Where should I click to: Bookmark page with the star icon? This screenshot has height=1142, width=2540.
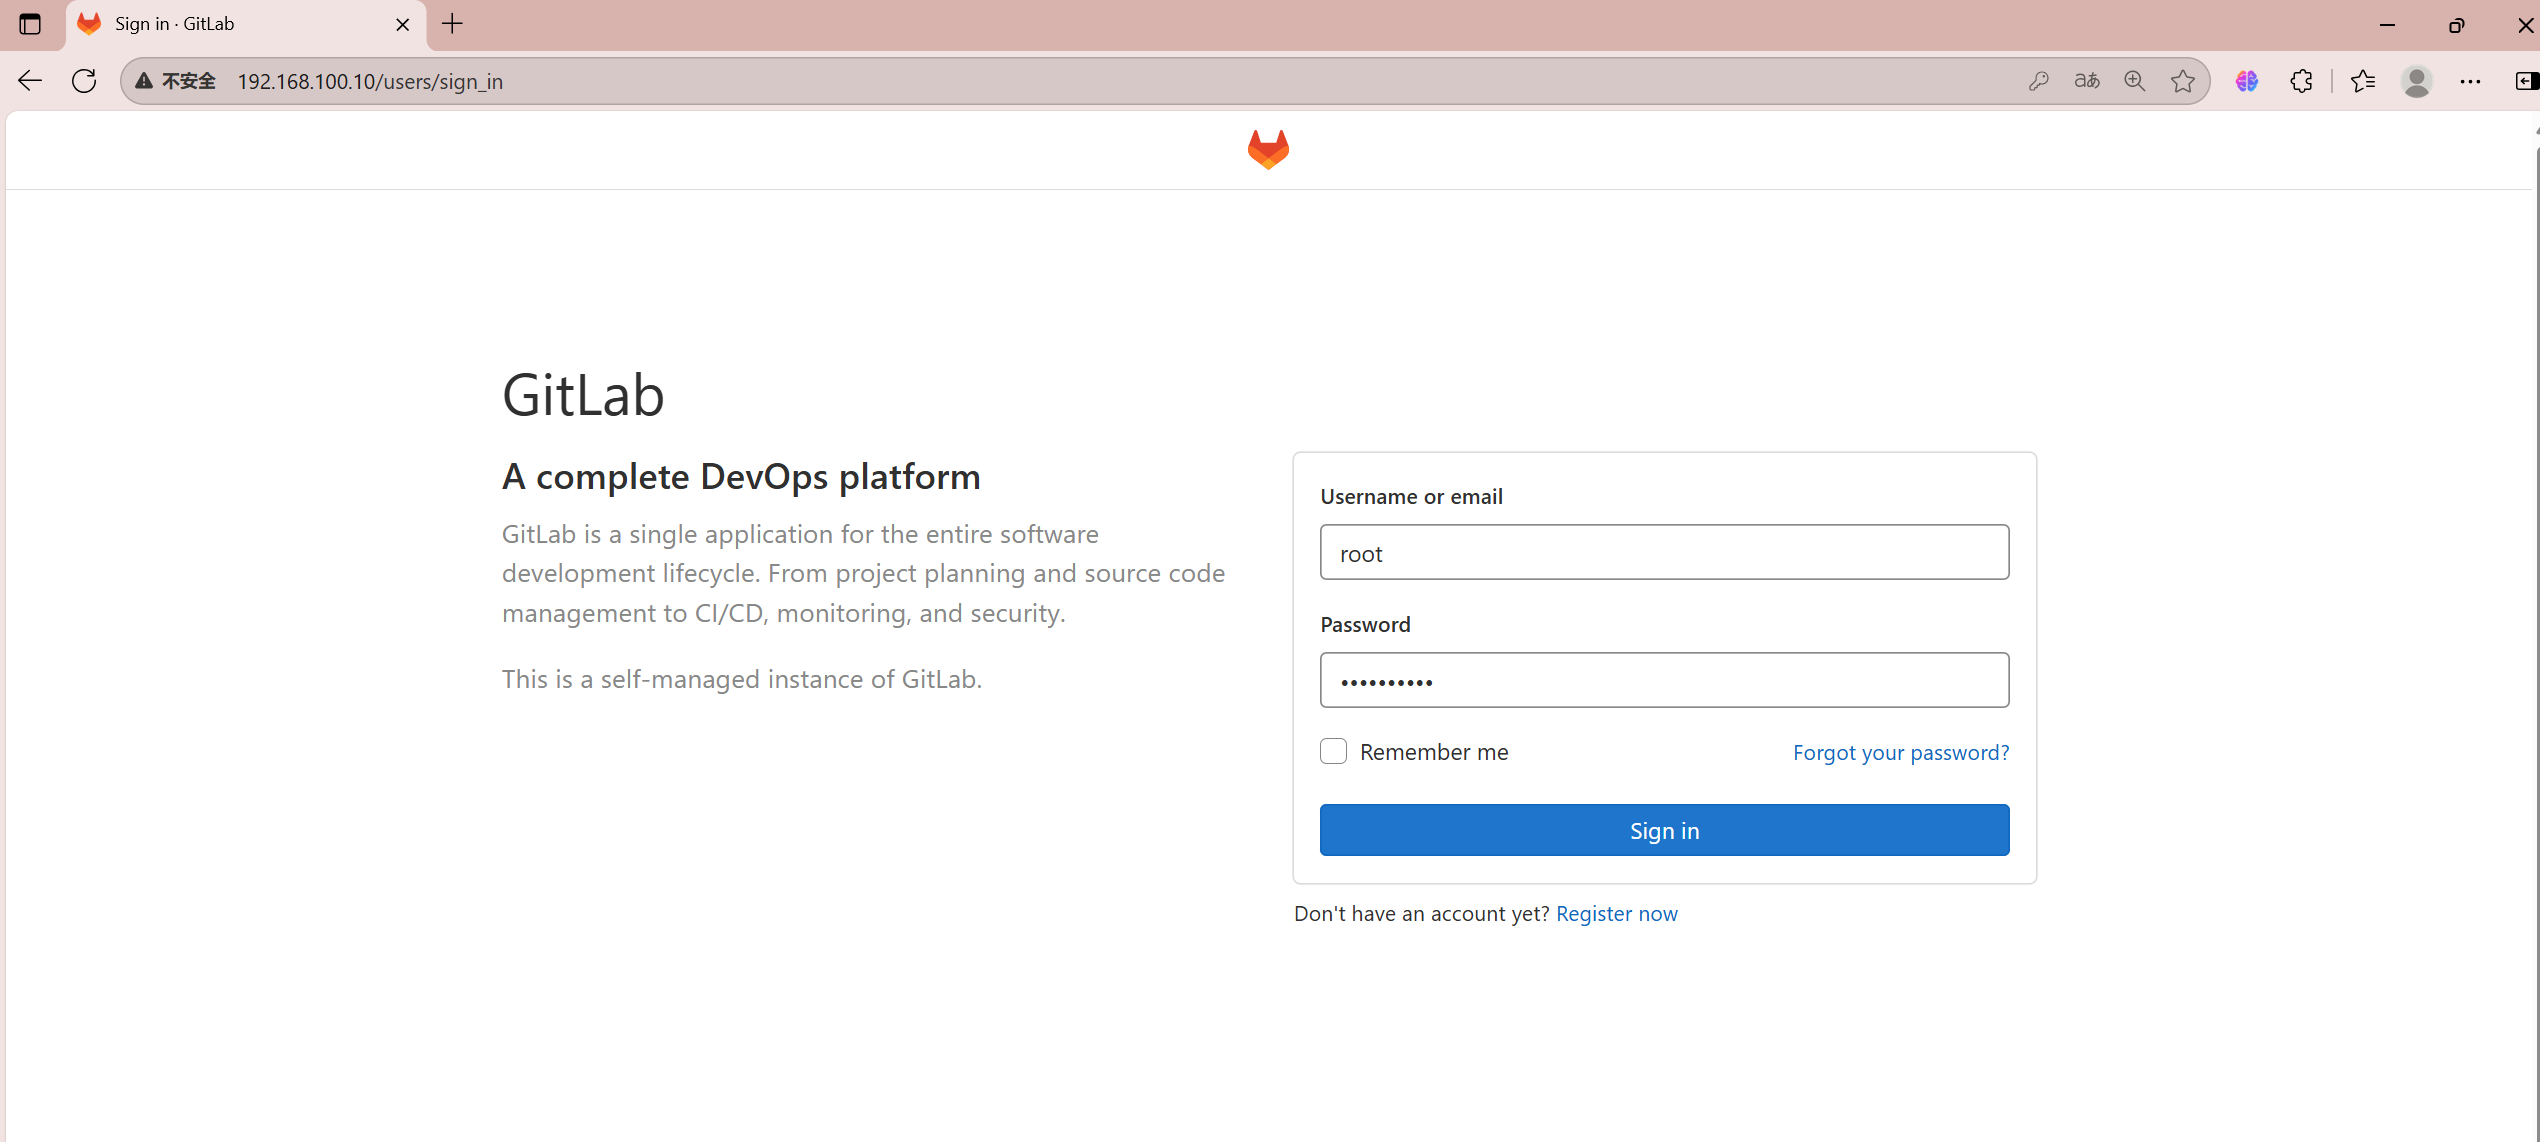2183,81
